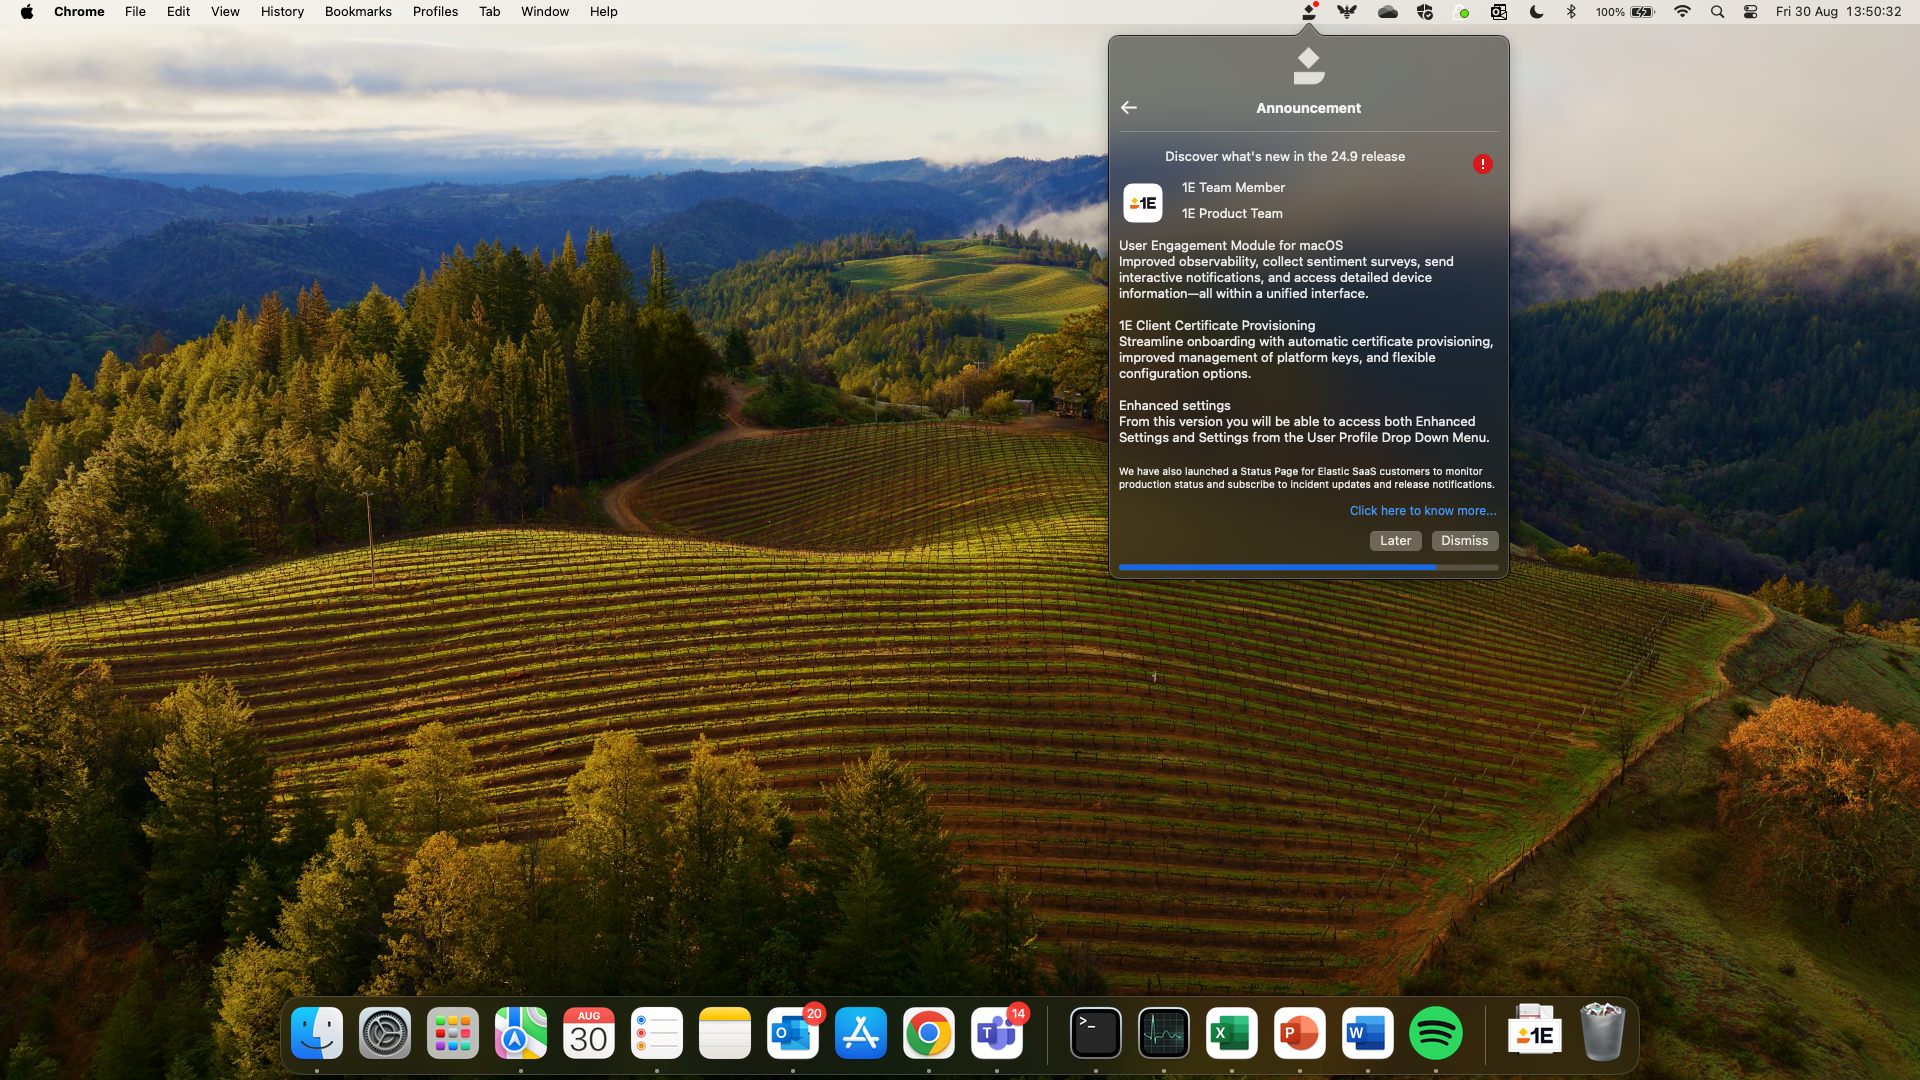This screenshot has height=1080, width=1920.
Task: Click the red alert icon in announcement
Action: (x=1482, y=164)
